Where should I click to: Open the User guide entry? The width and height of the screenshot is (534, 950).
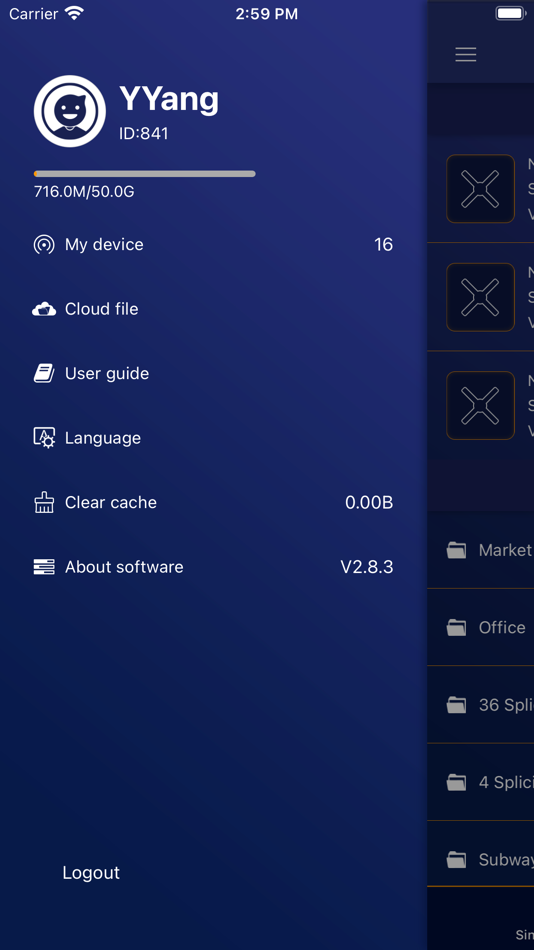[213, 373]
